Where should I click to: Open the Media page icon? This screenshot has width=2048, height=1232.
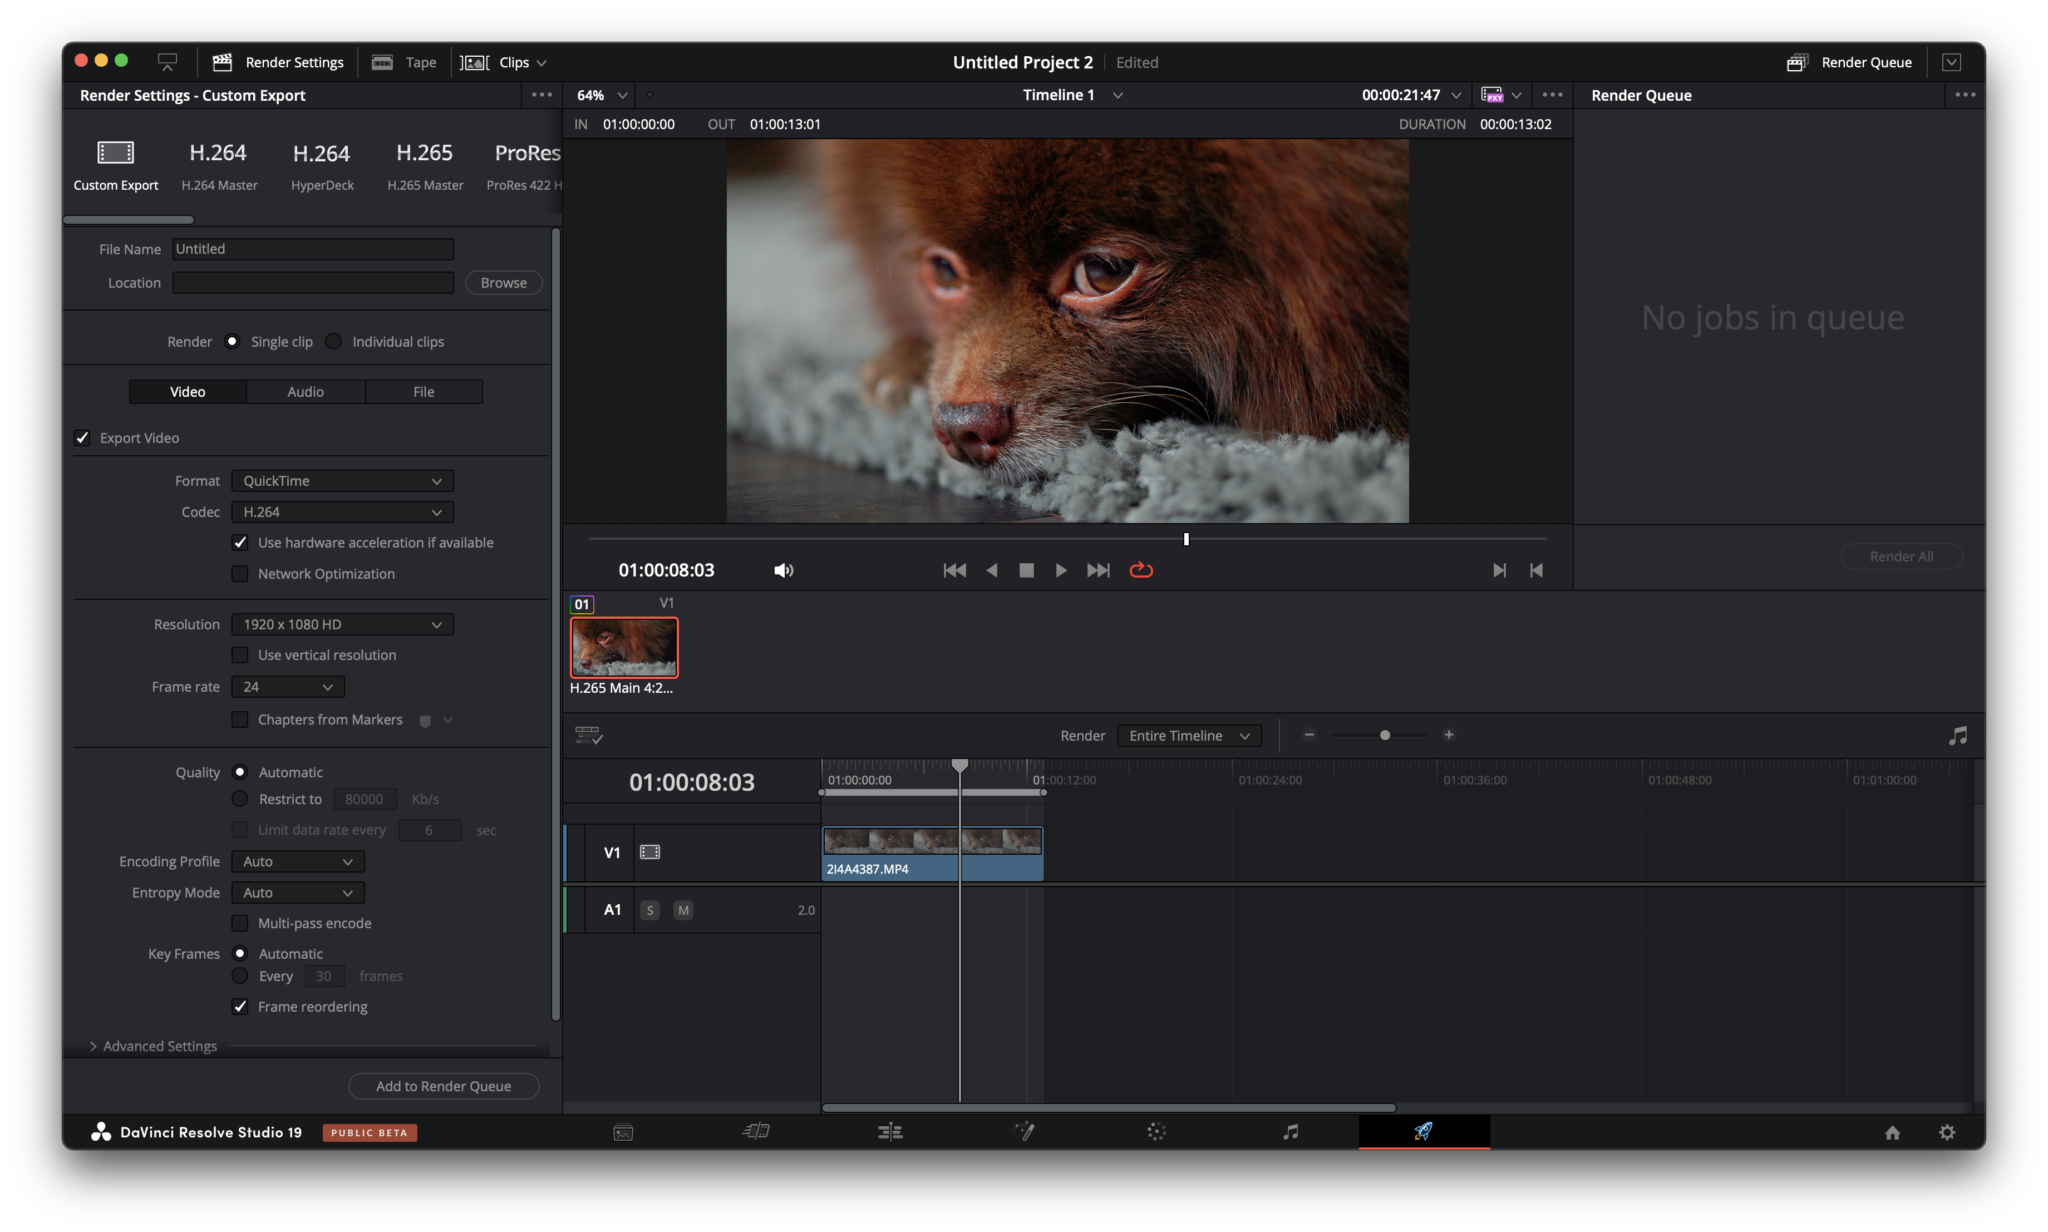pos(623,1132)
